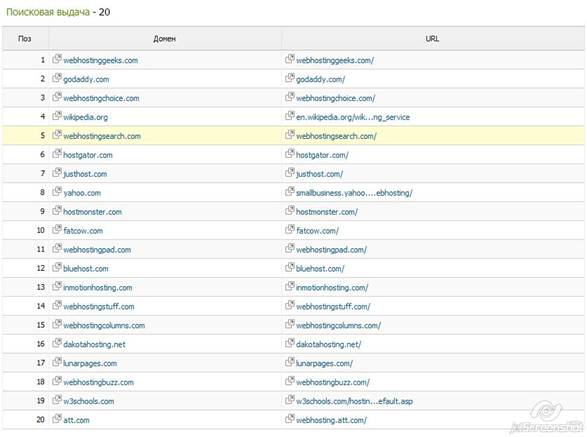This screenshot has height=437, width=587.
Task: Open the lunarpages.com domain link
Action: pyautogui.click(x=90, y=363)
